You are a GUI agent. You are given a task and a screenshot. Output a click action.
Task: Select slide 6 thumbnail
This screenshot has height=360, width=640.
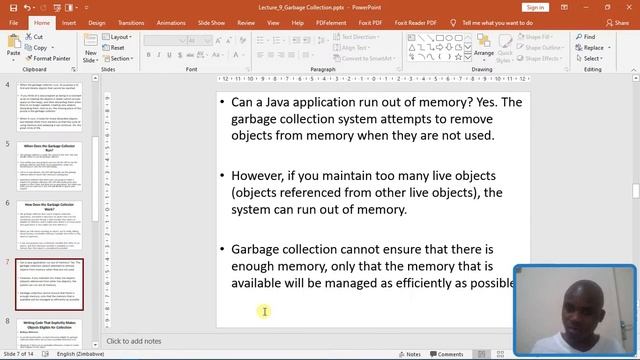tap(49, 225)
